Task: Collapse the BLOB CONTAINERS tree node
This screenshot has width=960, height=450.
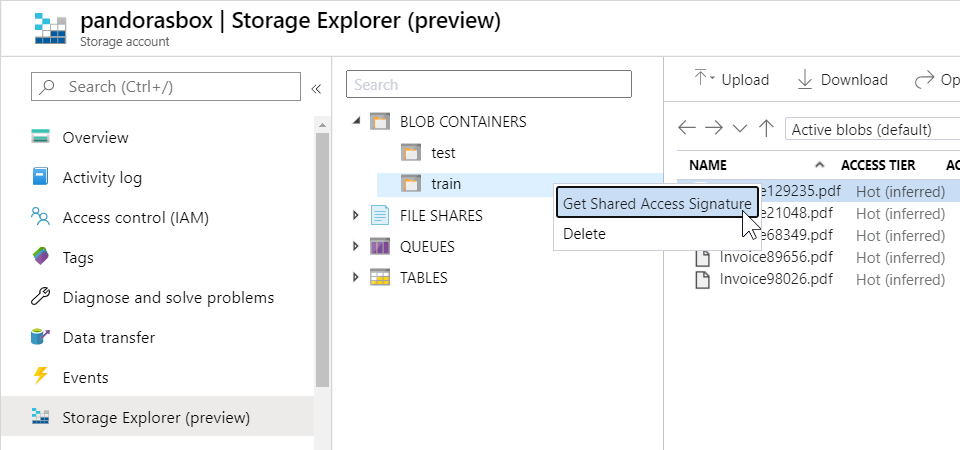Action: [x=357, y=122]
